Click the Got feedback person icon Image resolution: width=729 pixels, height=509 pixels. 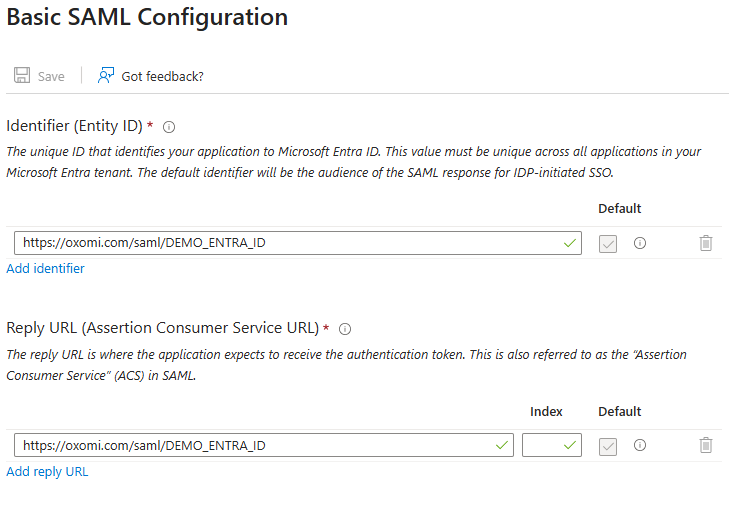point(106,76)
